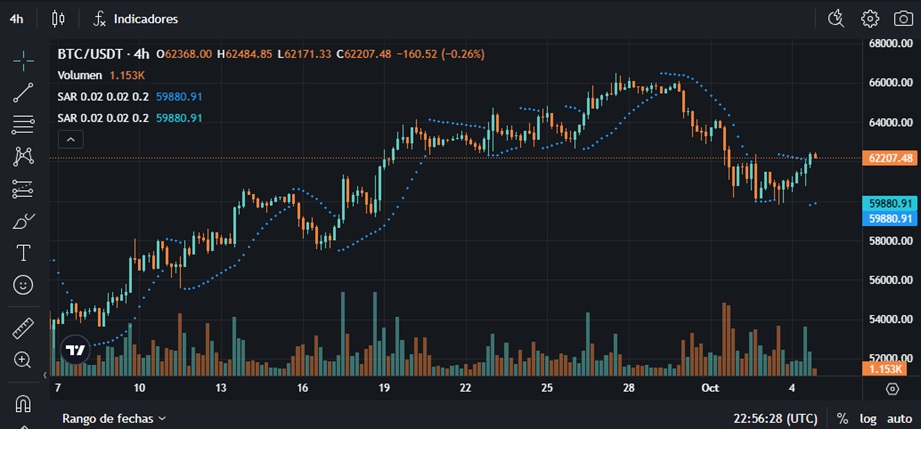Viewport: 921px width, 460px height.
Task: Toggle auto scale mode
Action: (899, 419)
